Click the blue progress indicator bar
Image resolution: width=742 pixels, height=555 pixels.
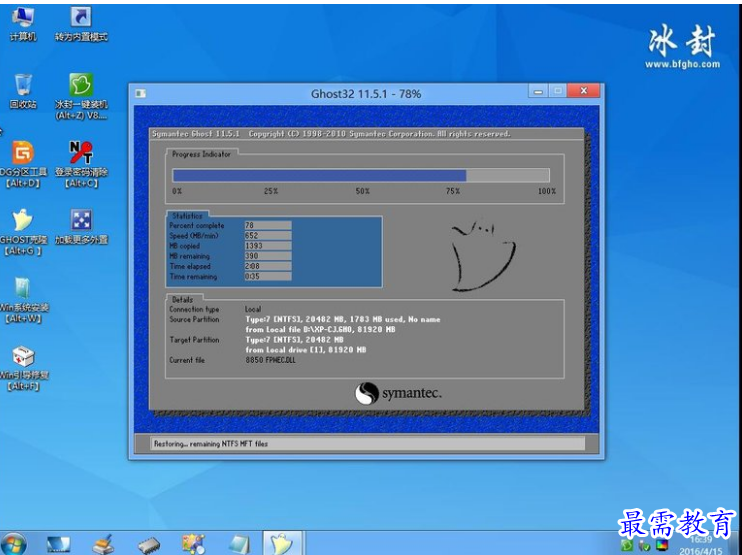click(361, 176)
